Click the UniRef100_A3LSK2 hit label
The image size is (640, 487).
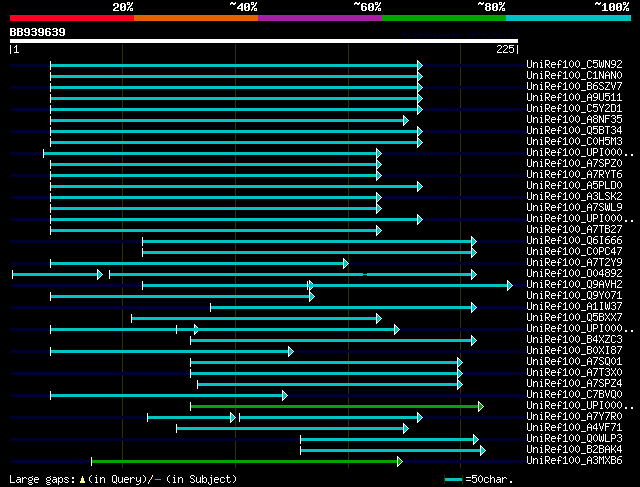pos(574,196)
